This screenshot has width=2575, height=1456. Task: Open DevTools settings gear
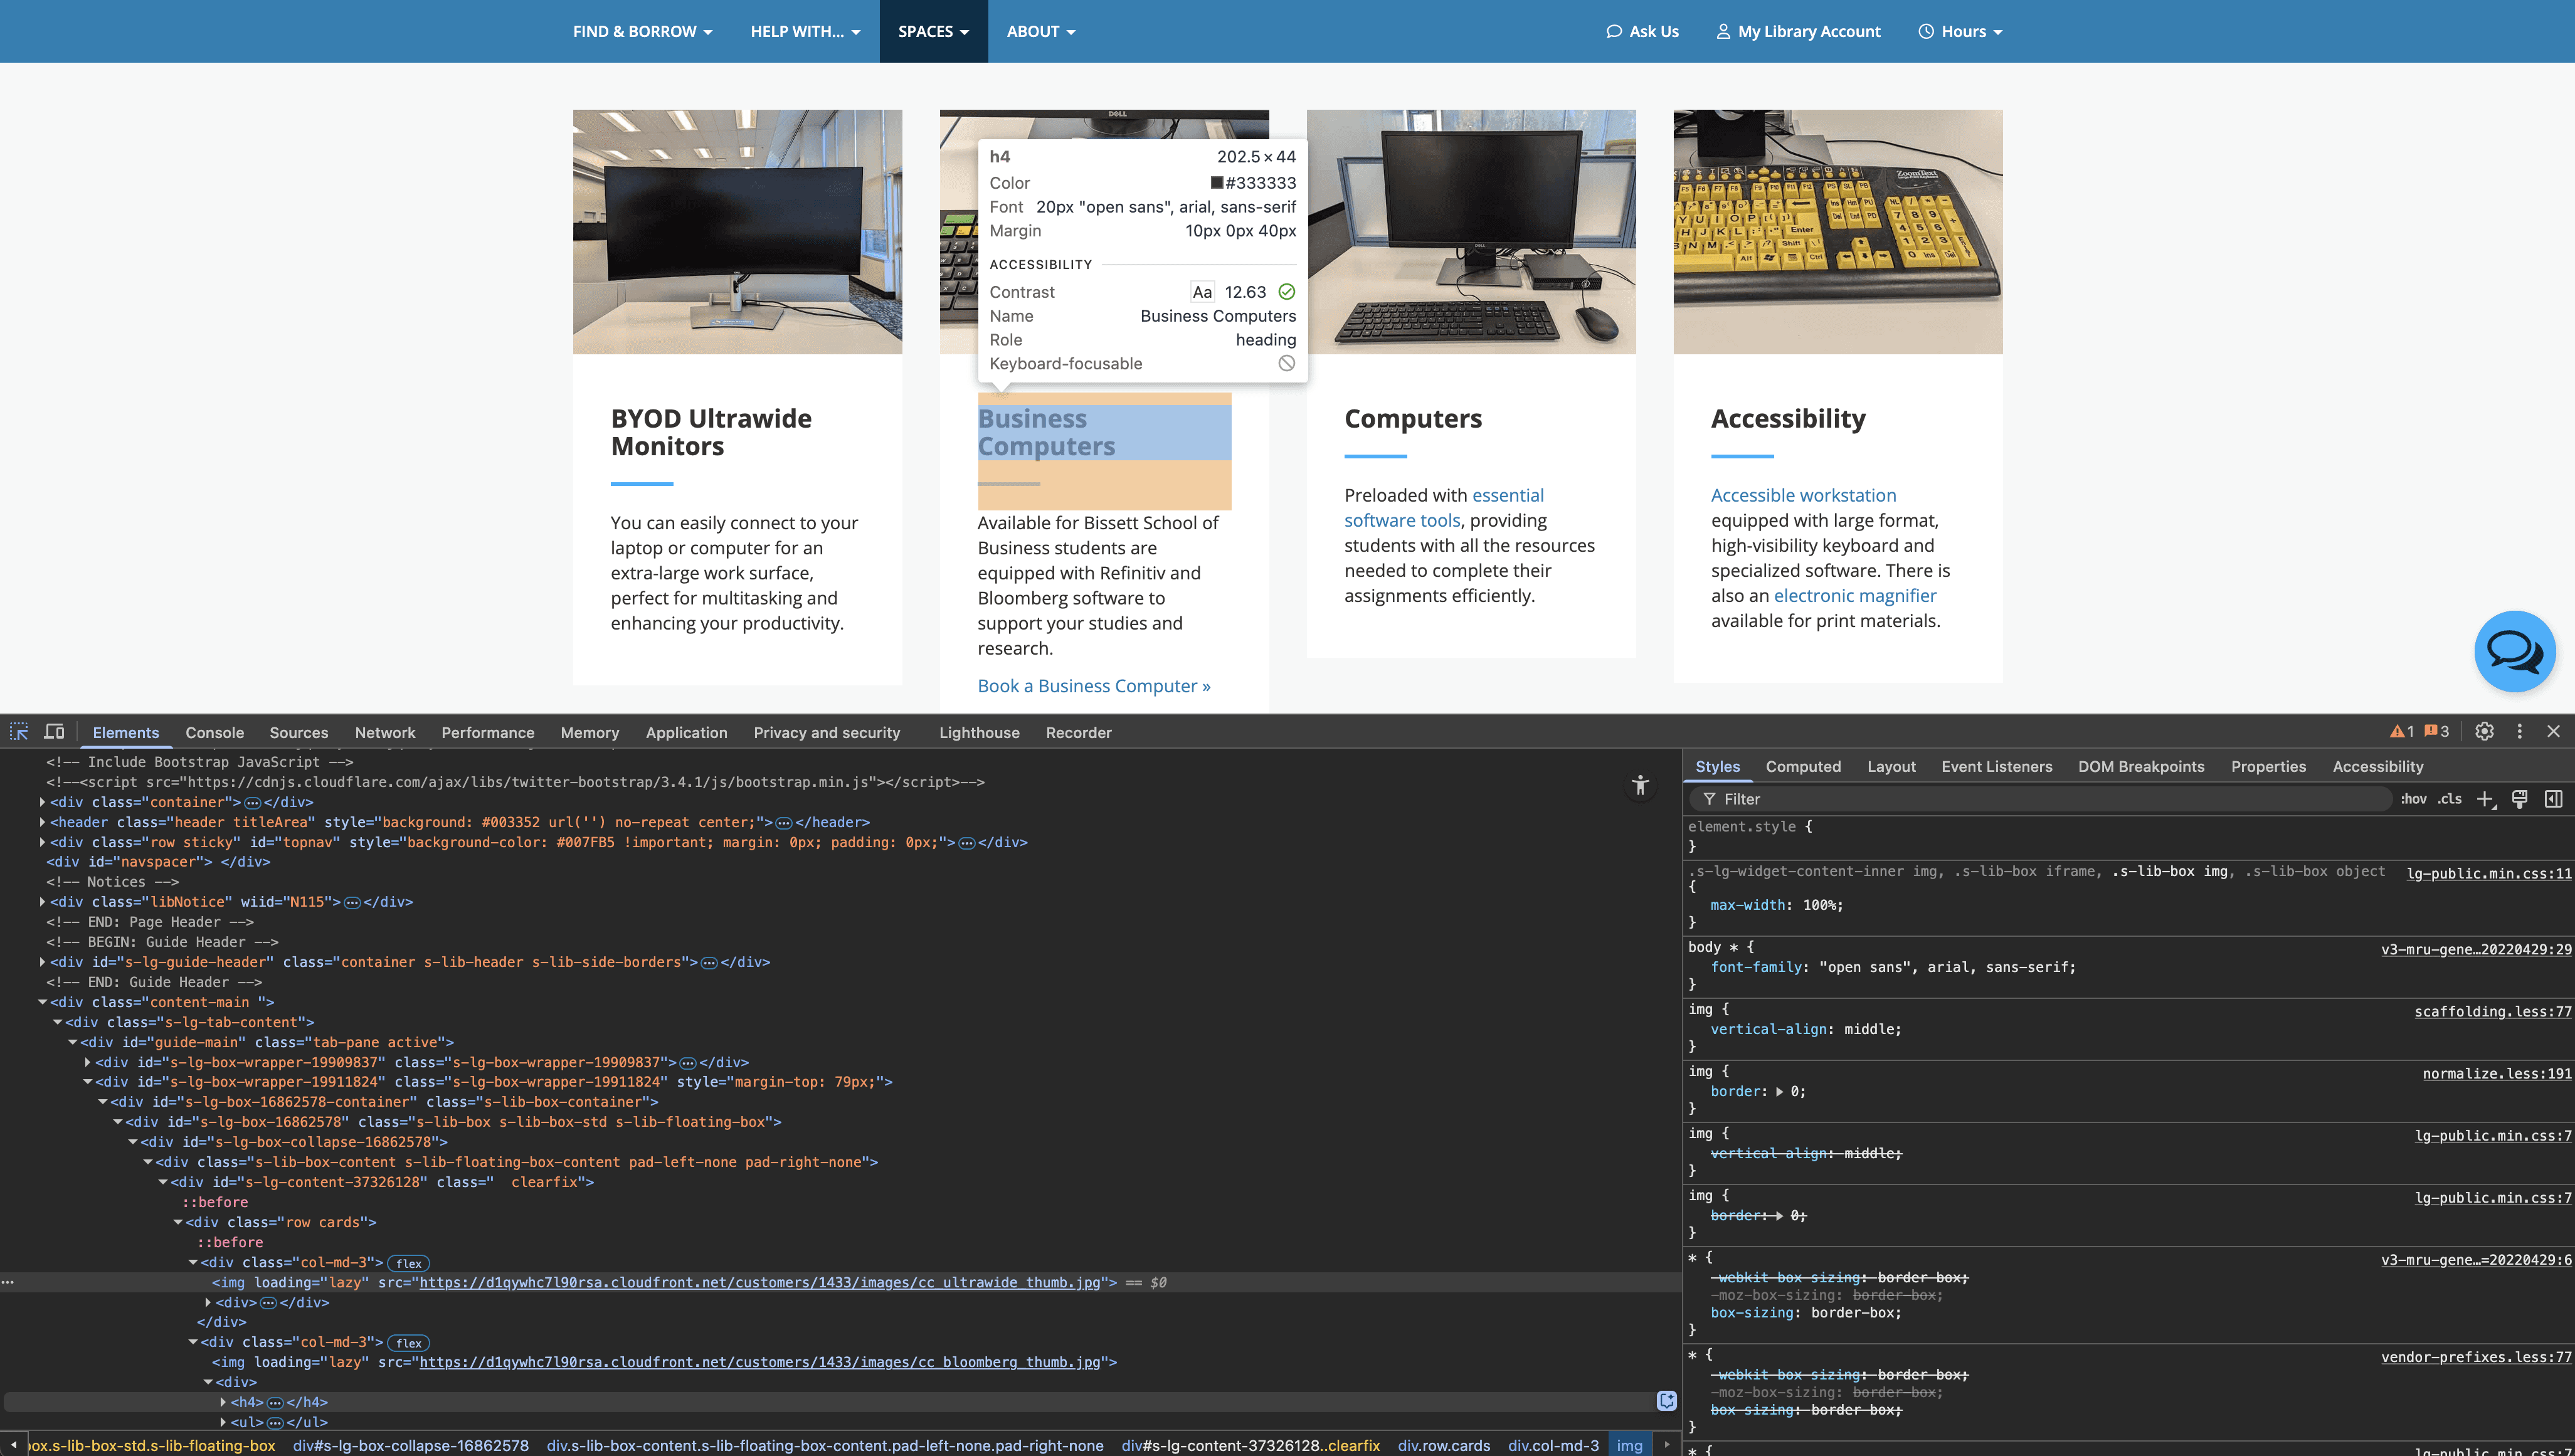click(x=2484, y=731)
